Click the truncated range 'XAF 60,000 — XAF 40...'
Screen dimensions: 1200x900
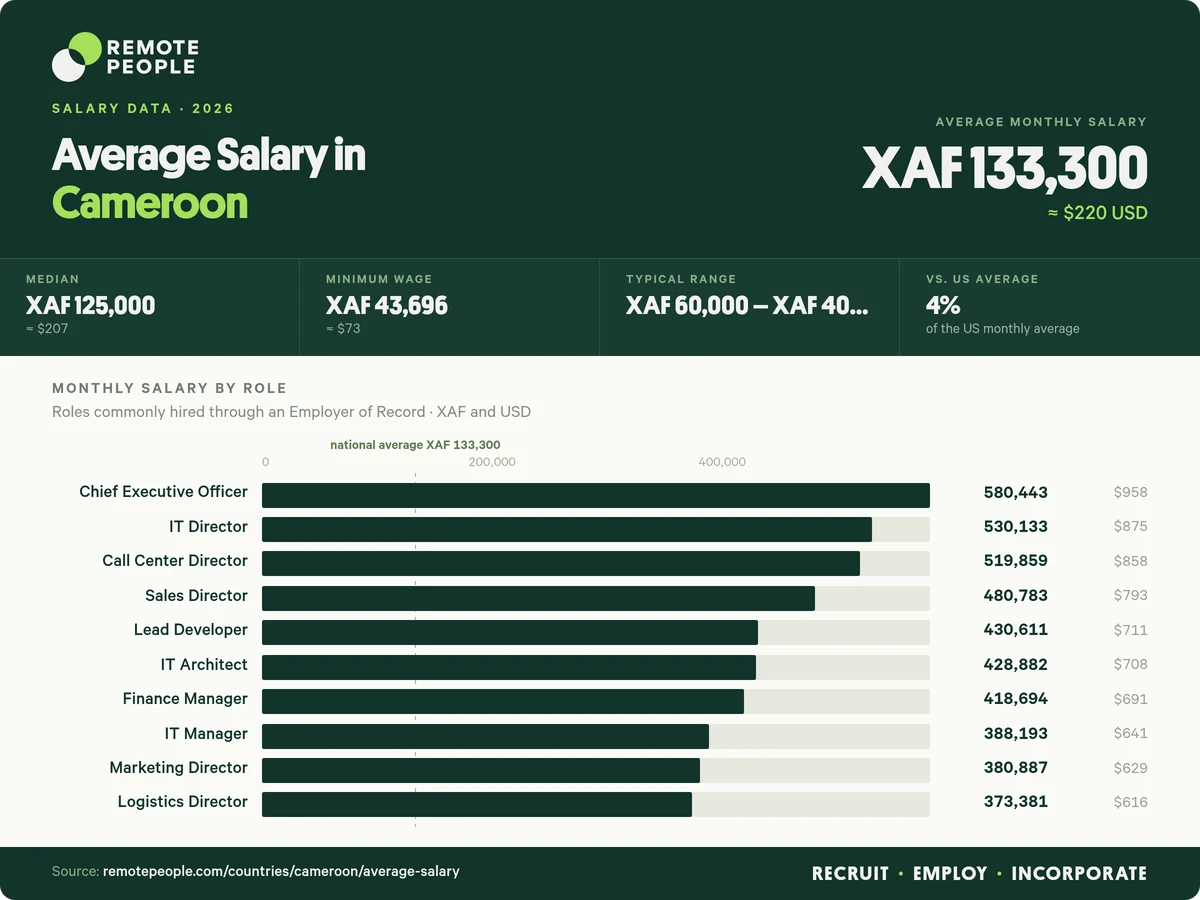point(747,305)
